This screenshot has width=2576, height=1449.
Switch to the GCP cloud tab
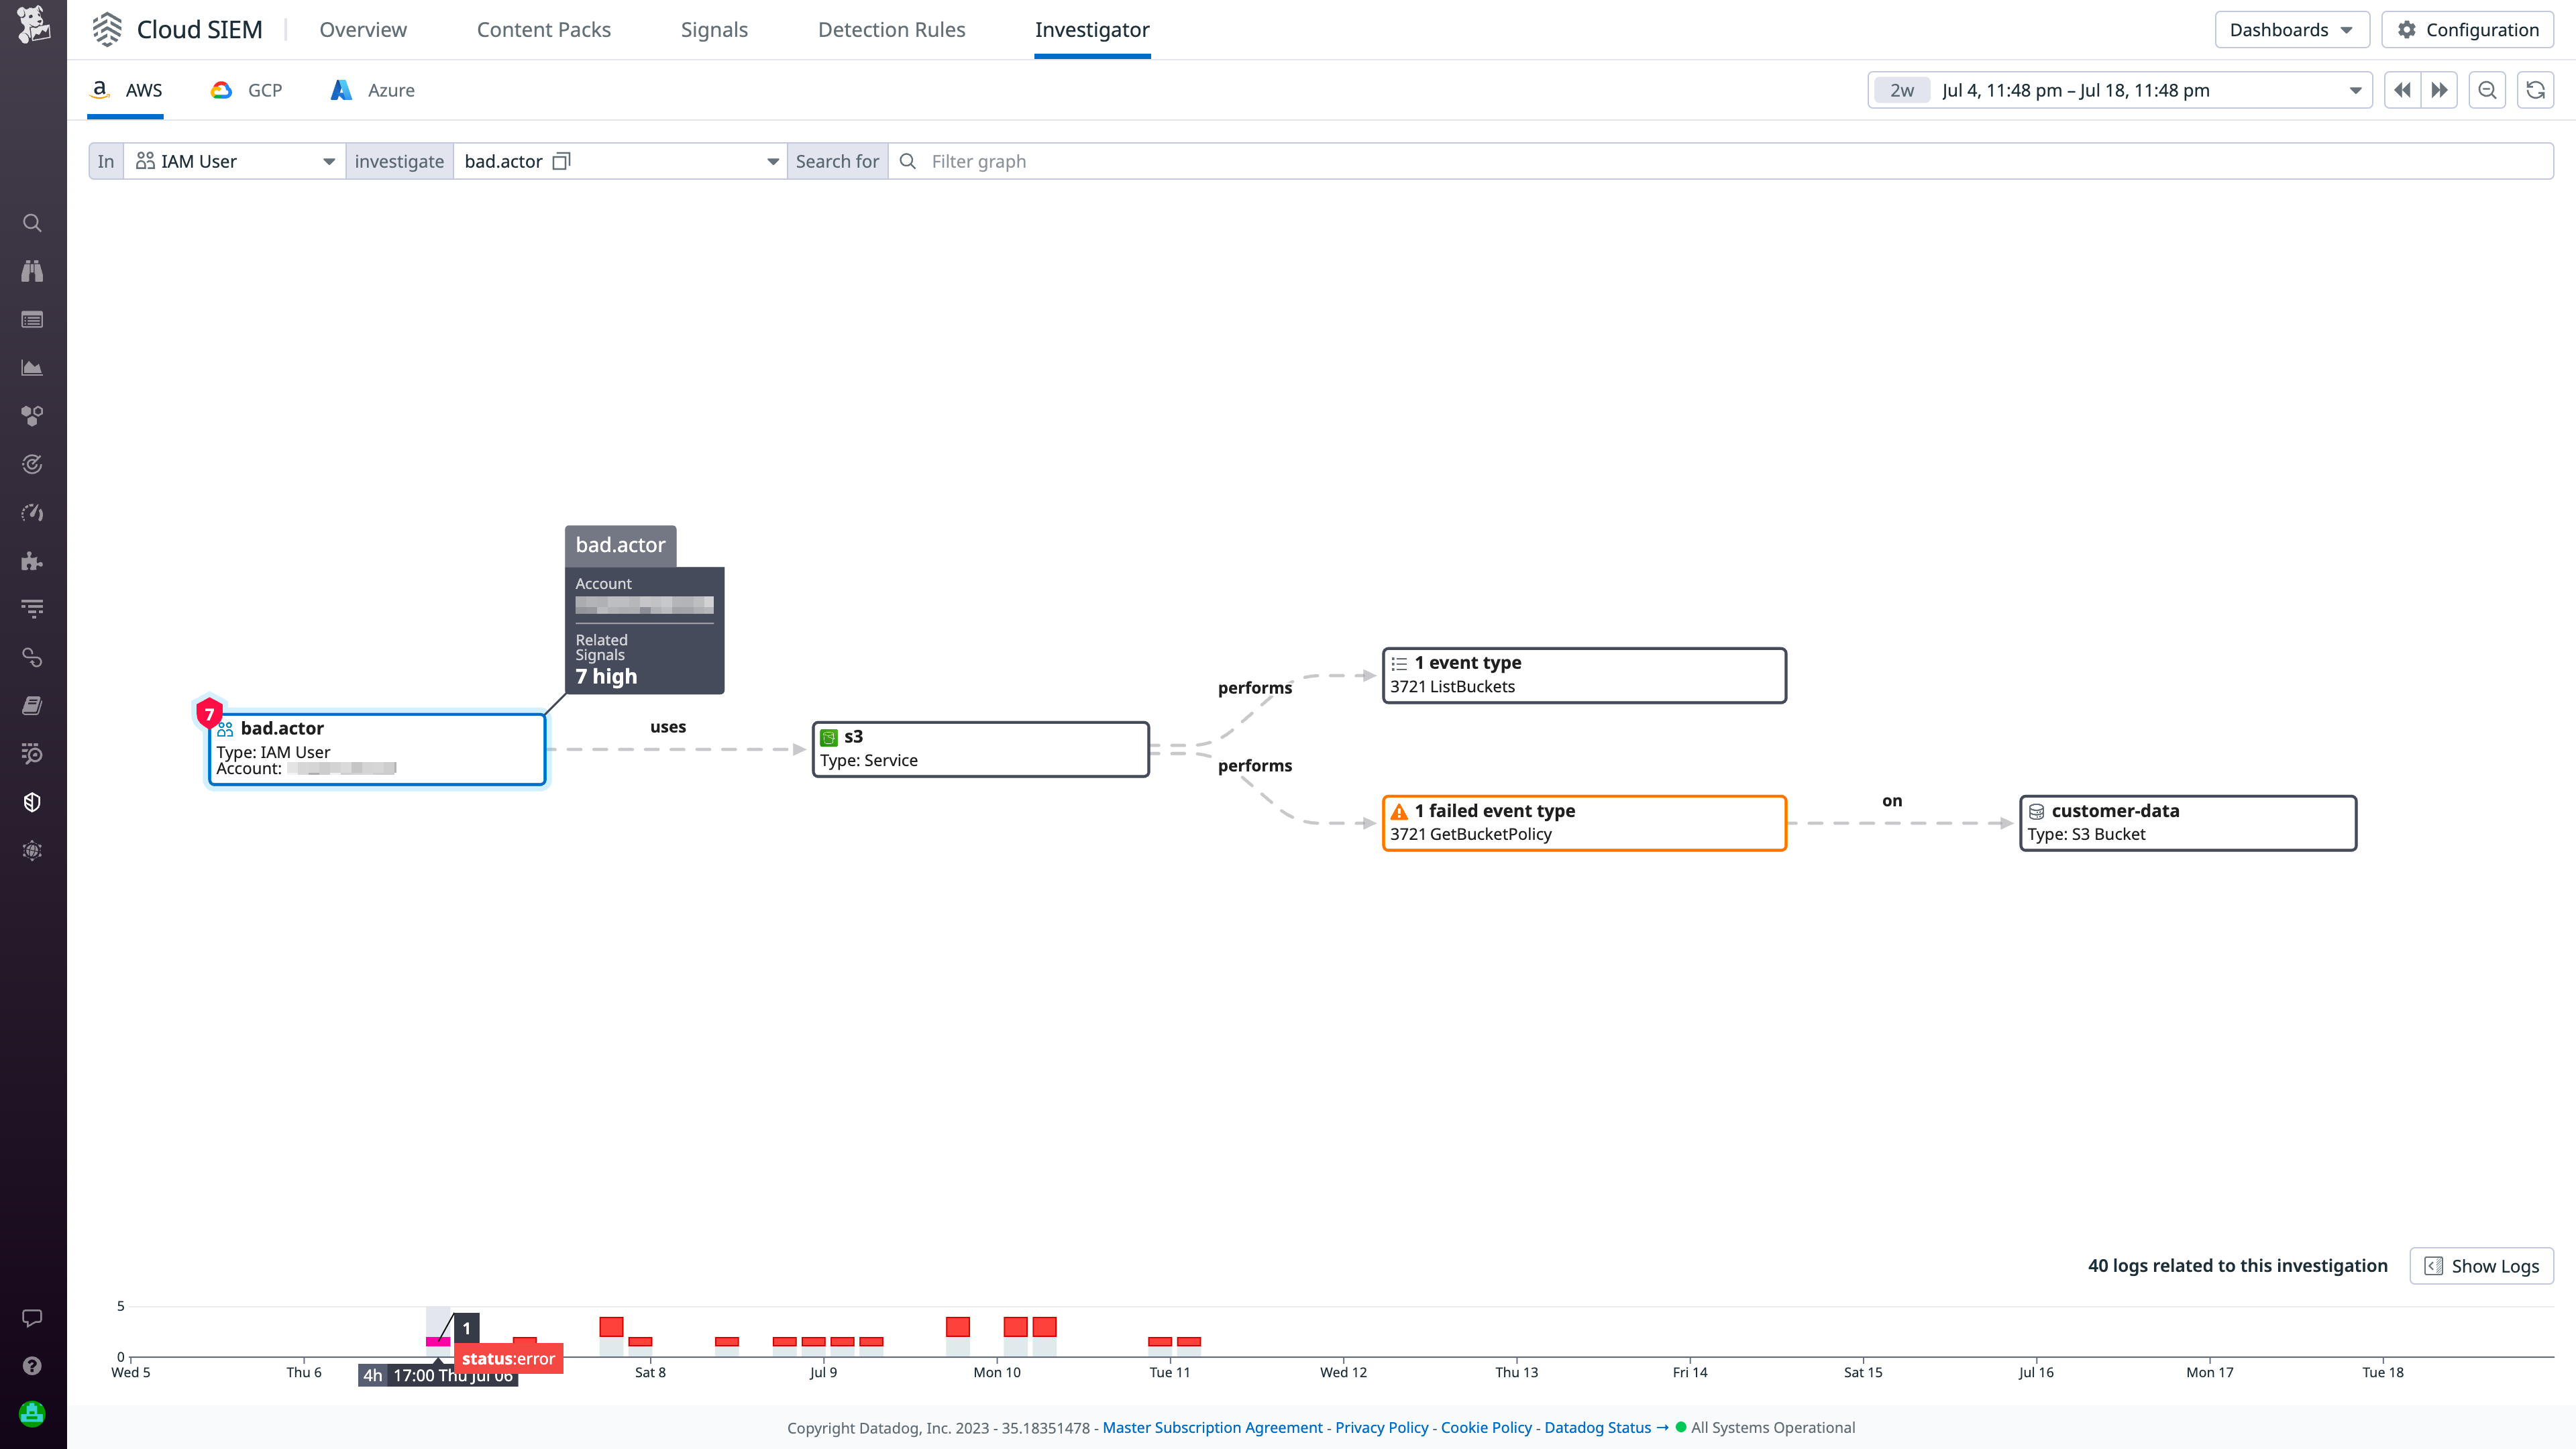click(246, 90)
